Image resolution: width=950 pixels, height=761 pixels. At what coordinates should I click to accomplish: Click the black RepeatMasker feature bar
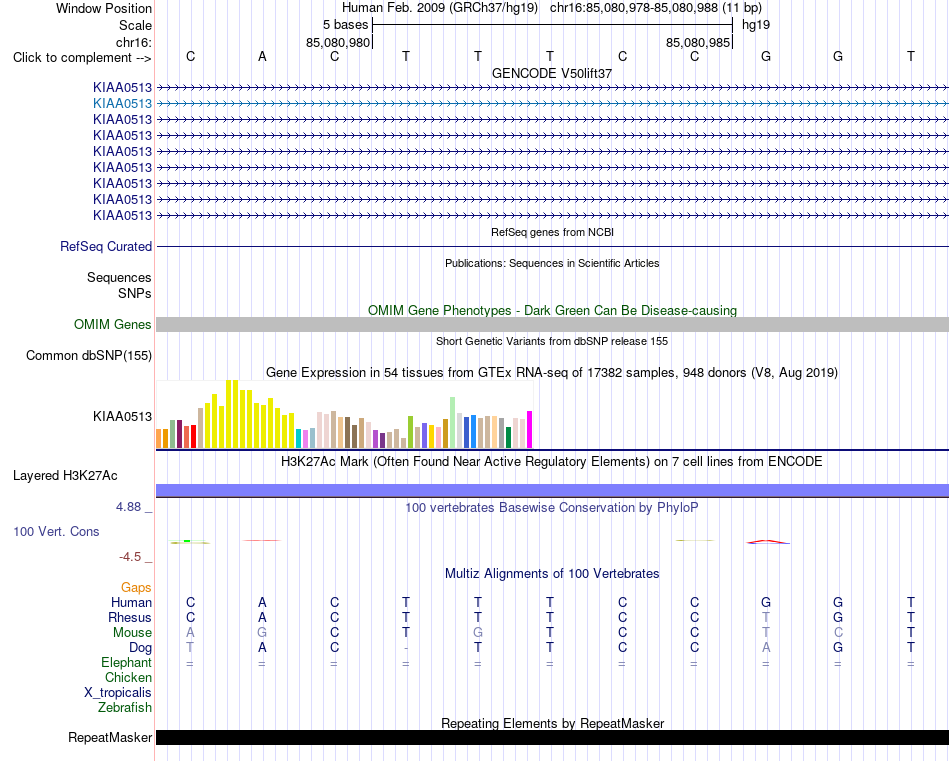(552, 737)
